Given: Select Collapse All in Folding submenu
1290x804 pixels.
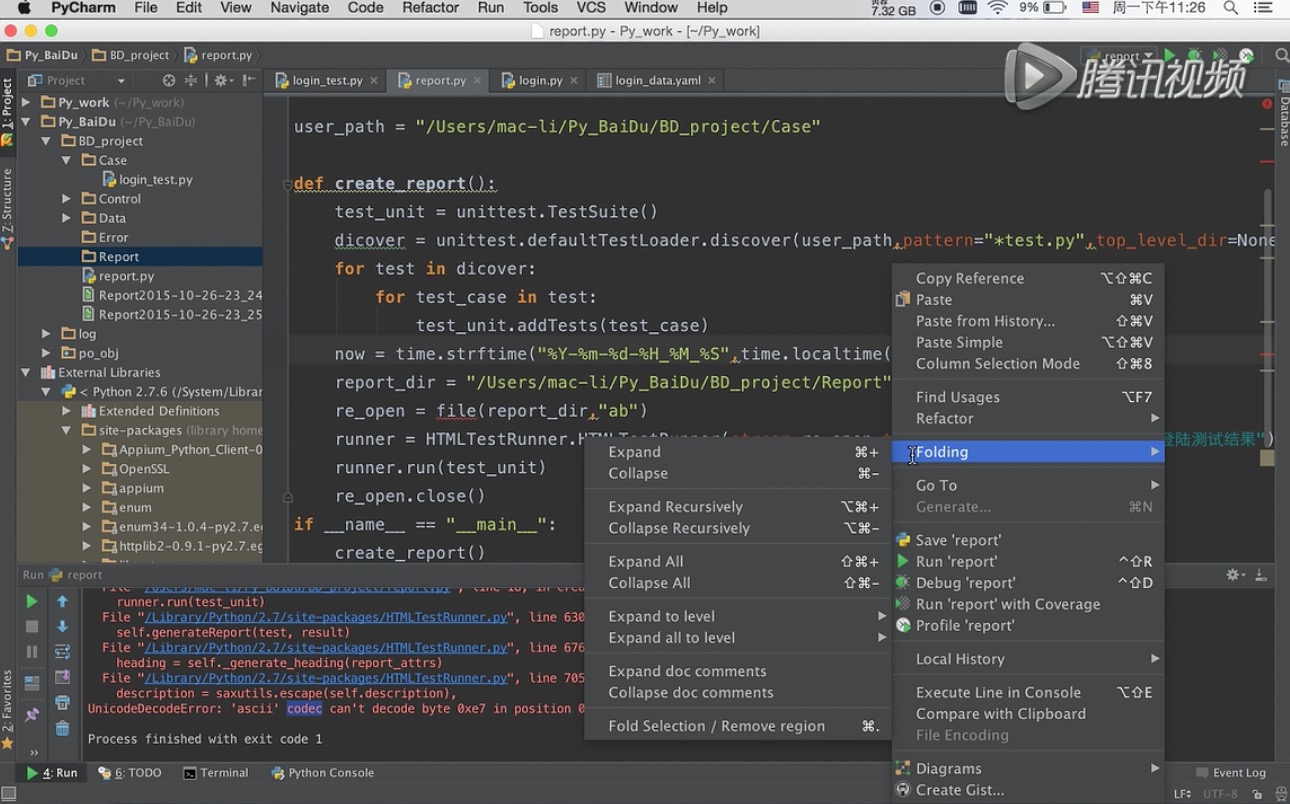Looking at the screenshot, I should 649,583.
